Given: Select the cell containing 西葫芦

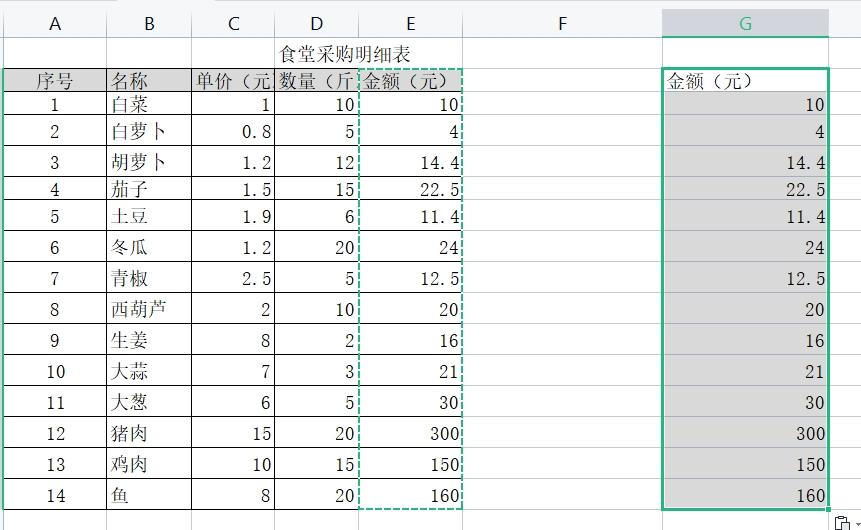Looking at the screenshot, I should (149, 308).
